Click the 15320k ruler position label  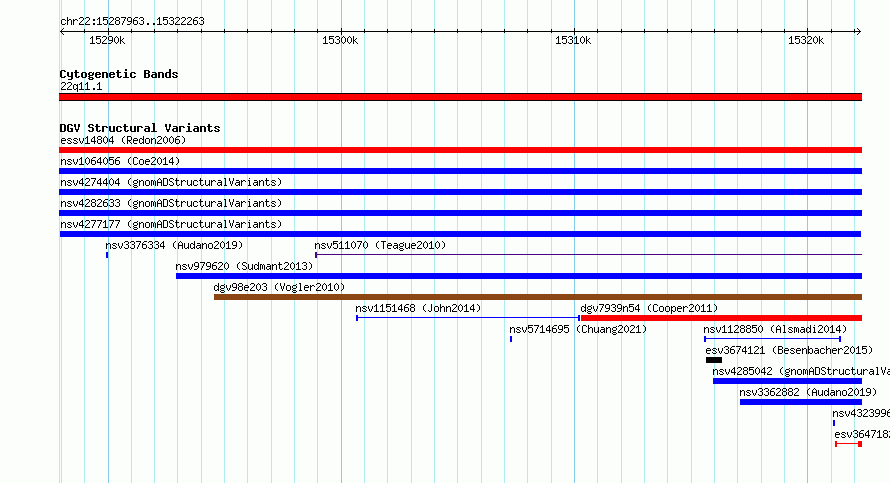(806, 40)
